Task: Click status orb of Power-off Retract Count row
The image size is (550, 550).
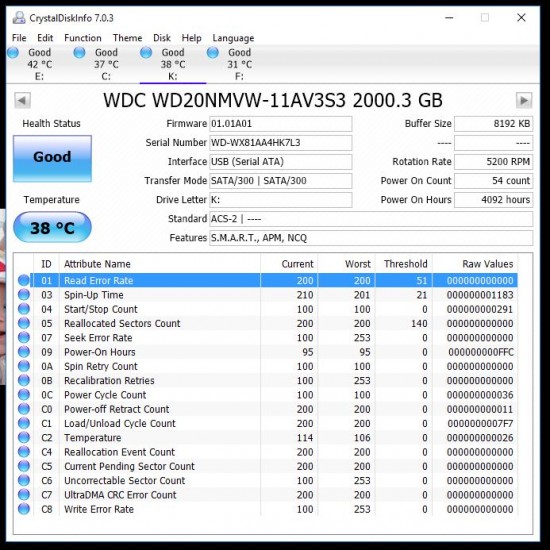Action: click(24, 409)
